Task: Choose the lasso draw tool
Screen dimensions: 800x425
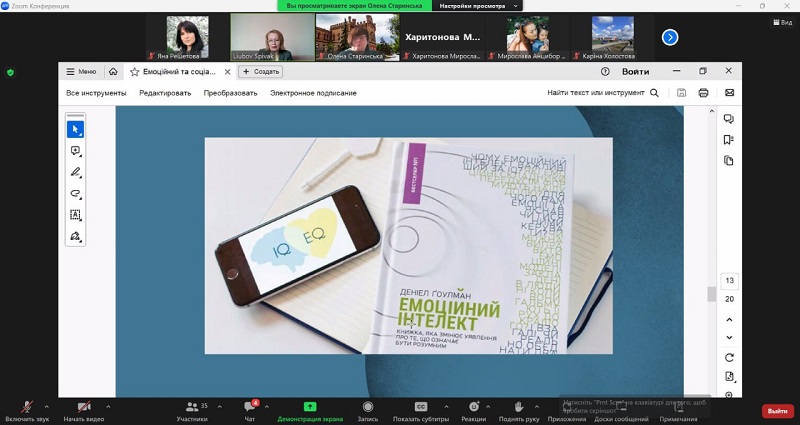Action: pos(75,193)
